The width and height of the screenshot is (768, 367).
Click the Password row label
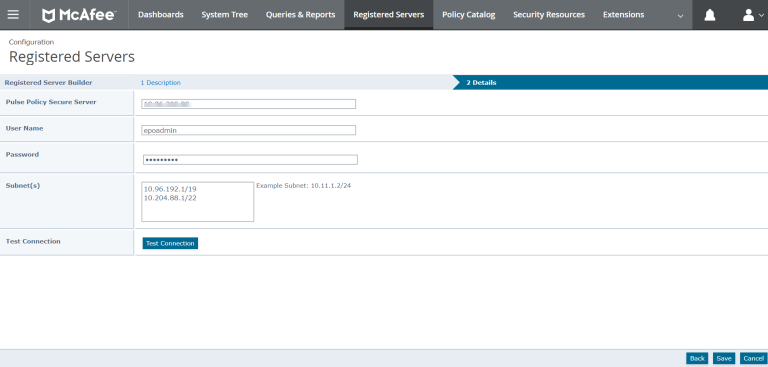pyautogui.click(x=22, y=154)
